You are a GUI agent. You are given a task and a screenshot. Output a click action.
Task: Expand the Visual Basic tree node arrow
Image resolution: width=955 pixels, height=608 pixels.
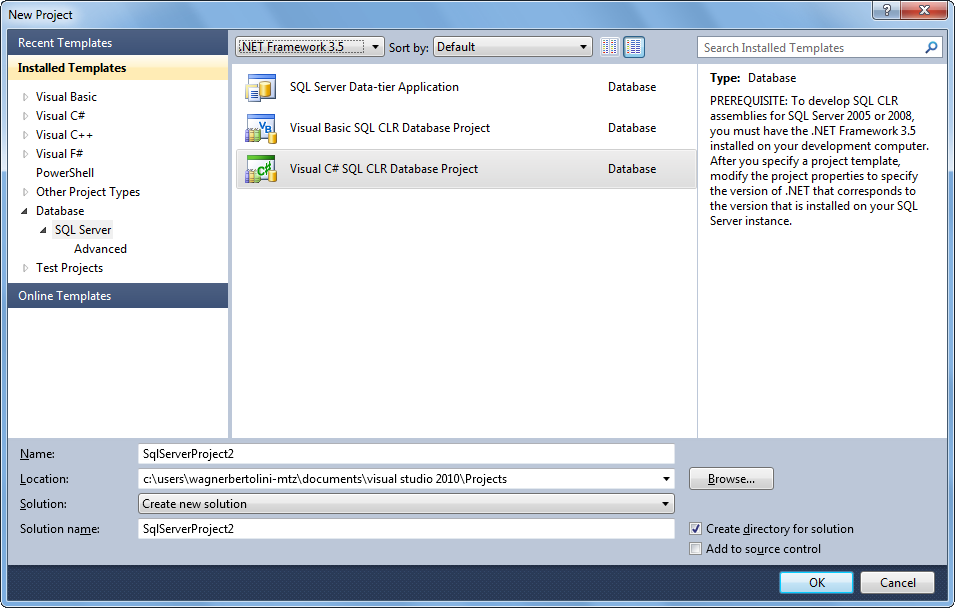(x=25, y=97)
